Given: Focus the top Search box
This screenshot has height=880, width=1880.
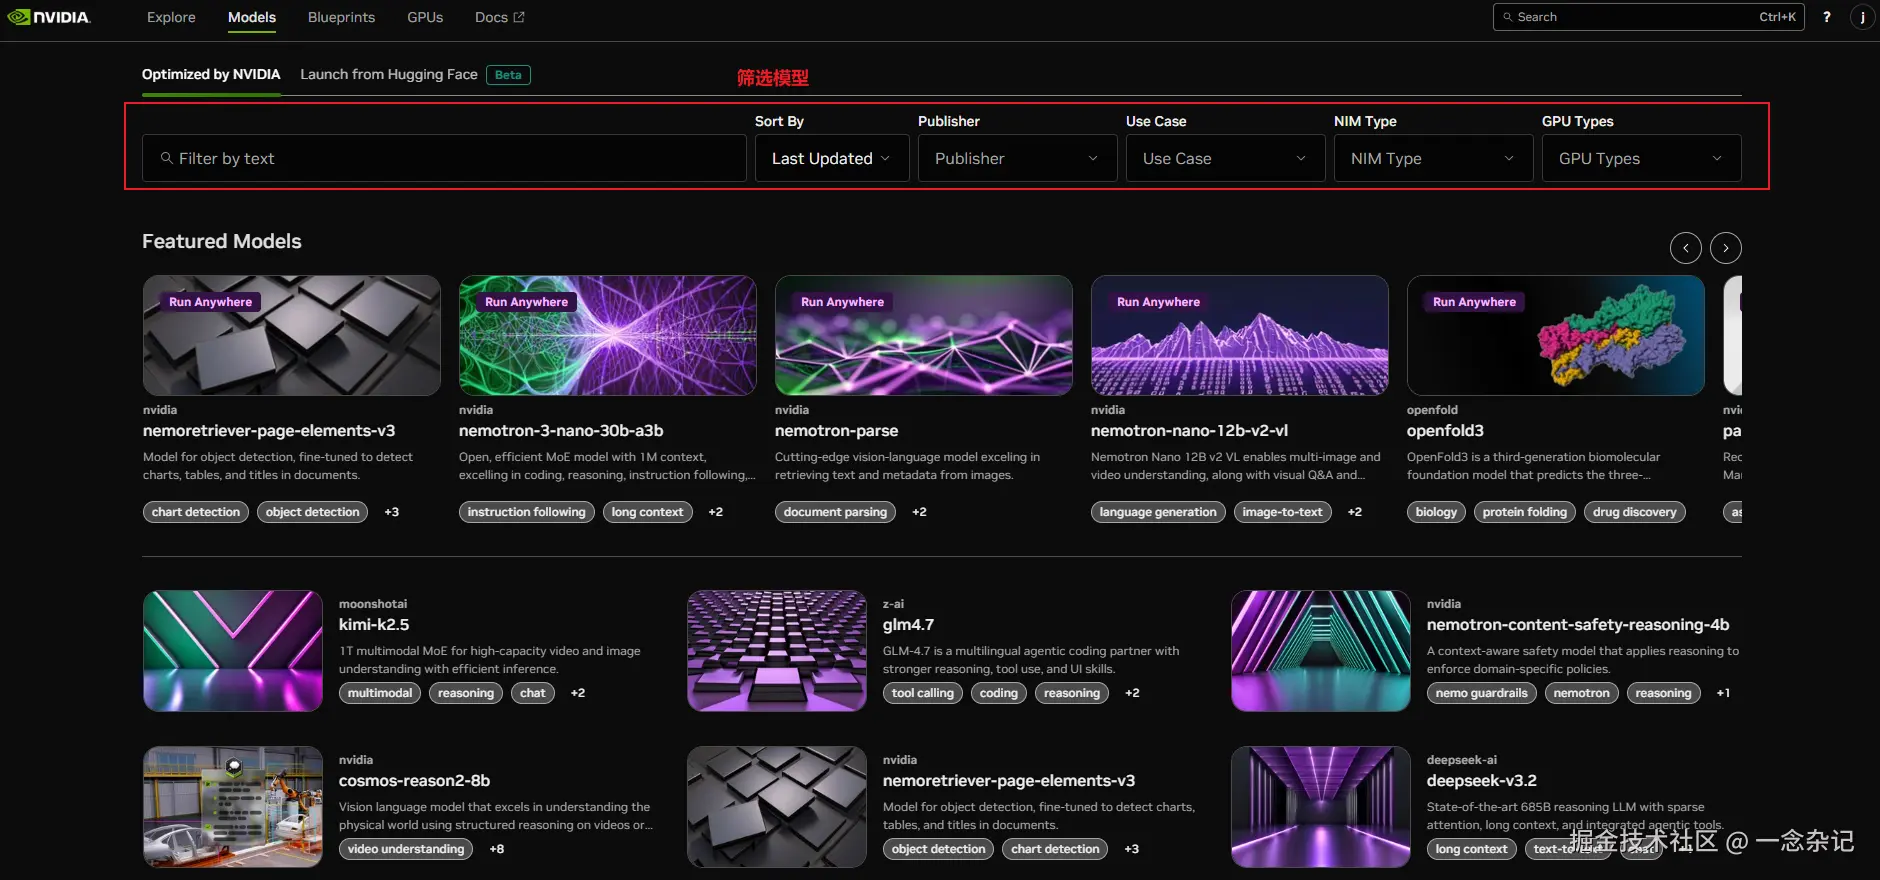Looking at the screenshot, I should tap(1648, 17).
